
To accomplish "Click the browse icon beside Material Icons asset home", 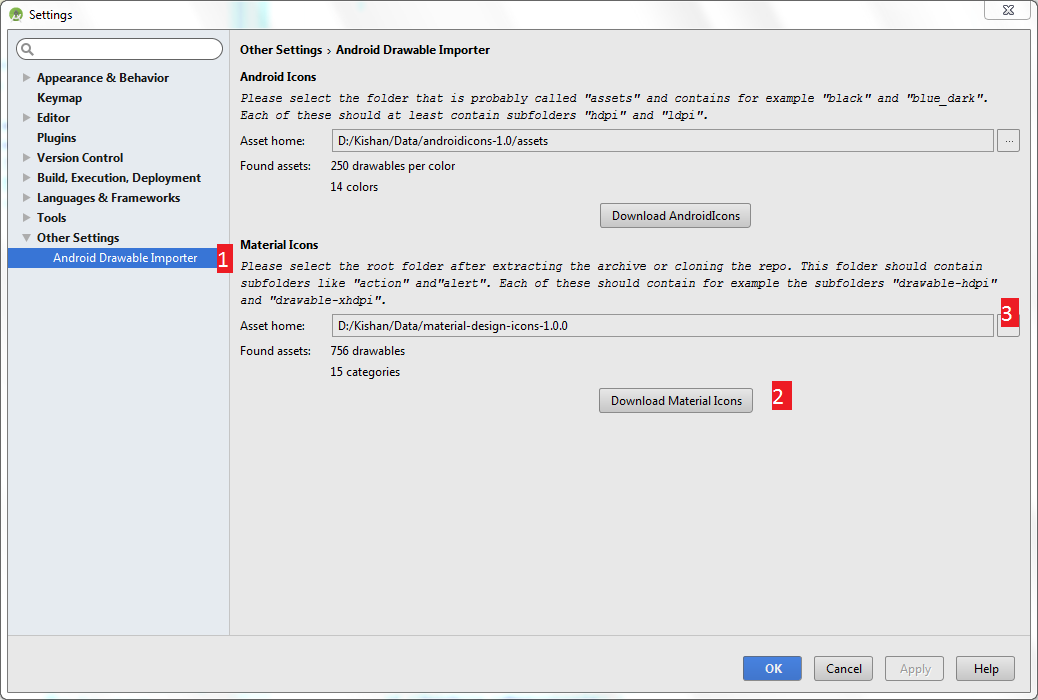I will [1008, 324].
